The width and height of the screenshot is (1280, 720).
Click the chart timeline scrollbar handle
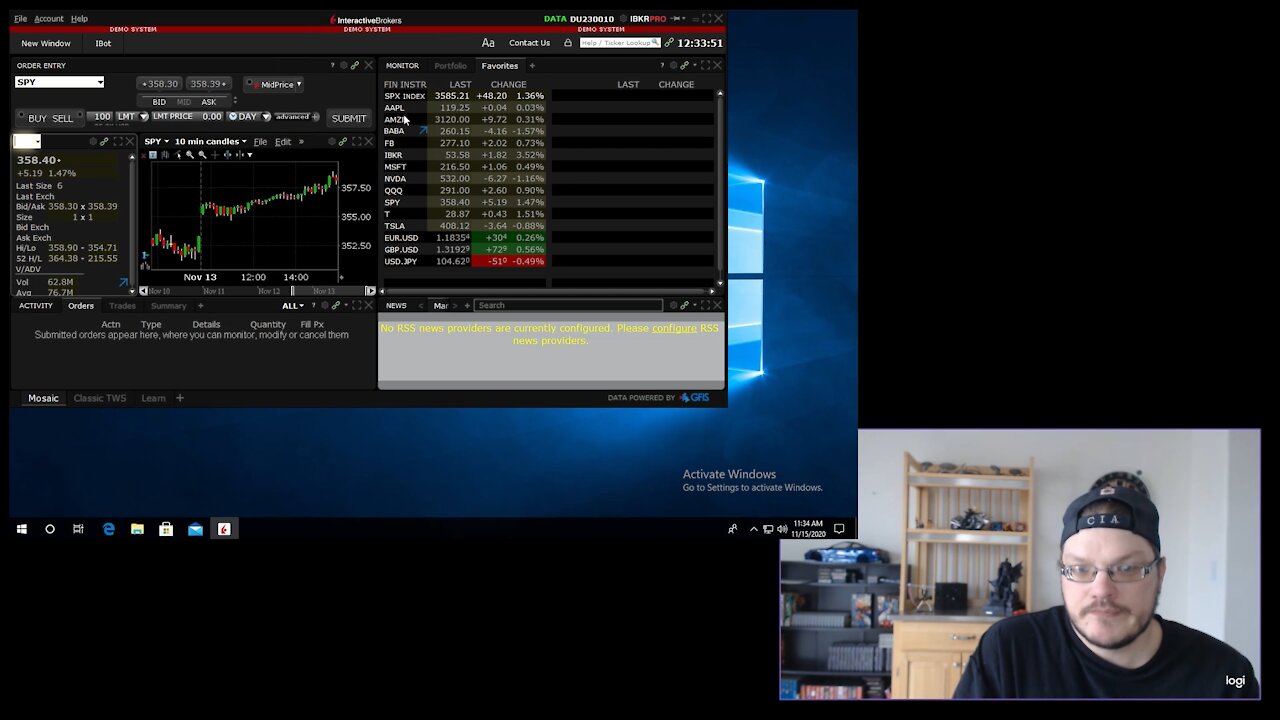coord(292,291)
